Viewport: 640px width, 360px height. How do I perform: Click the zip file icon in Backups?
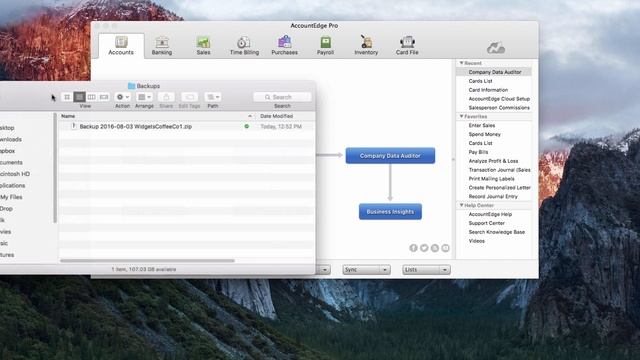73,127
